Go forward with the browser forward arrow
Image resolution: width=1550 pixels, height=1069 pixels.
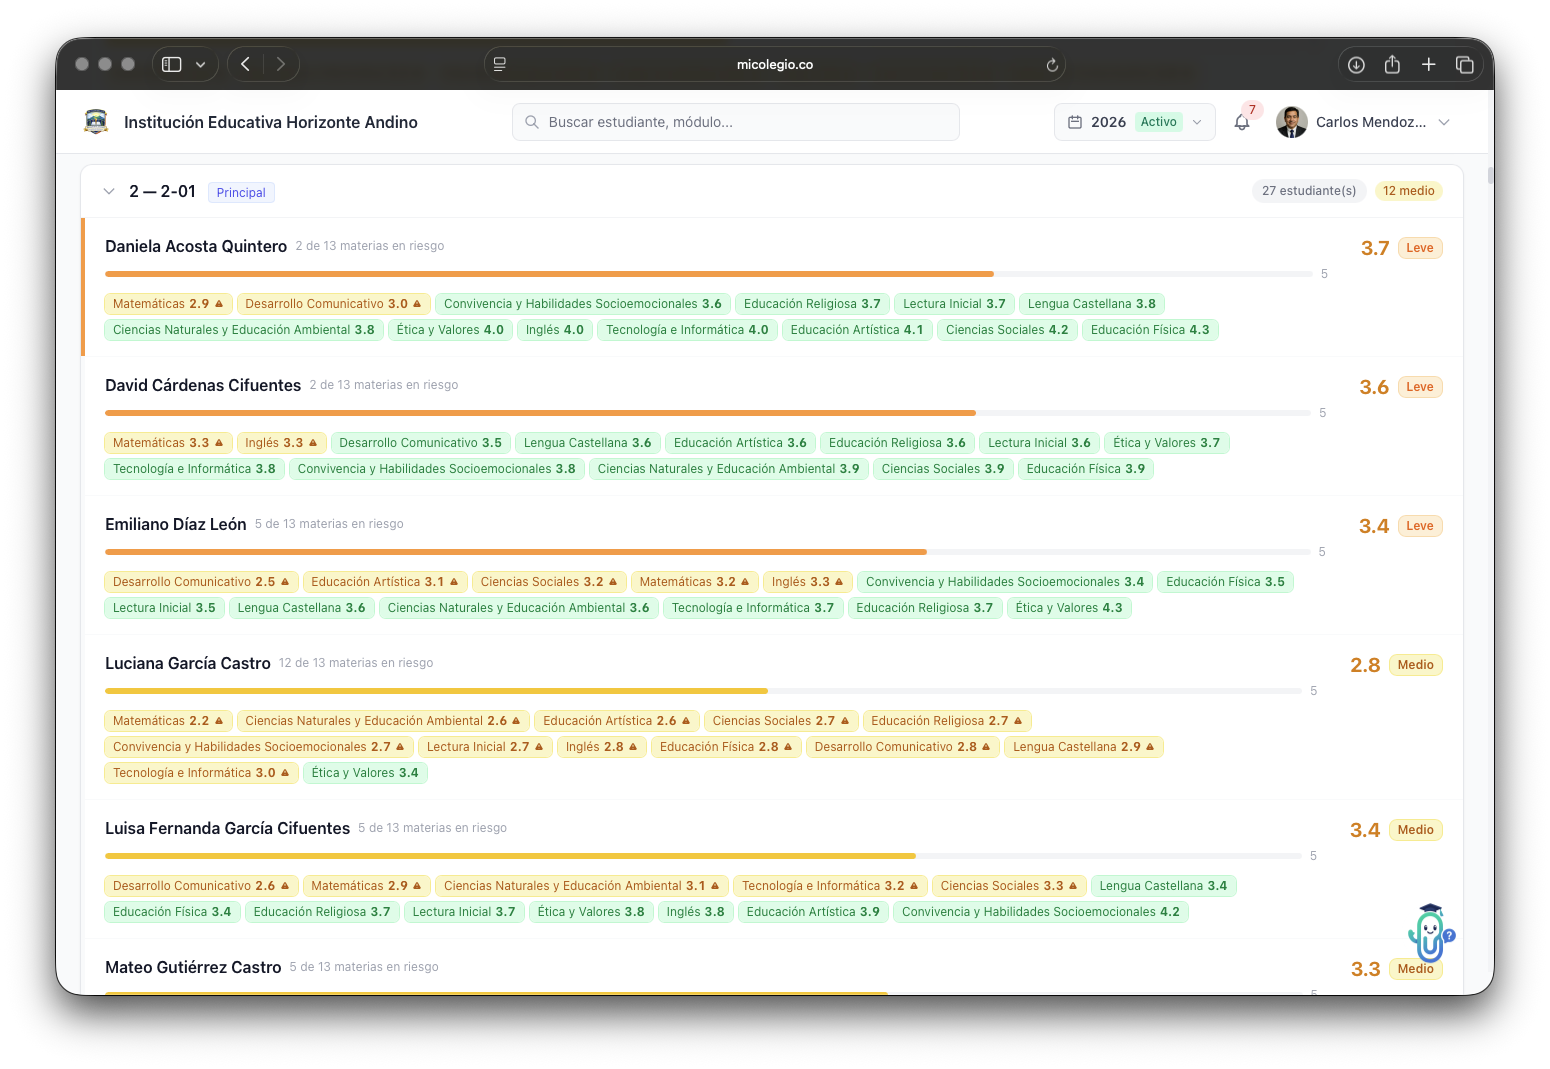tap(281, 64)
